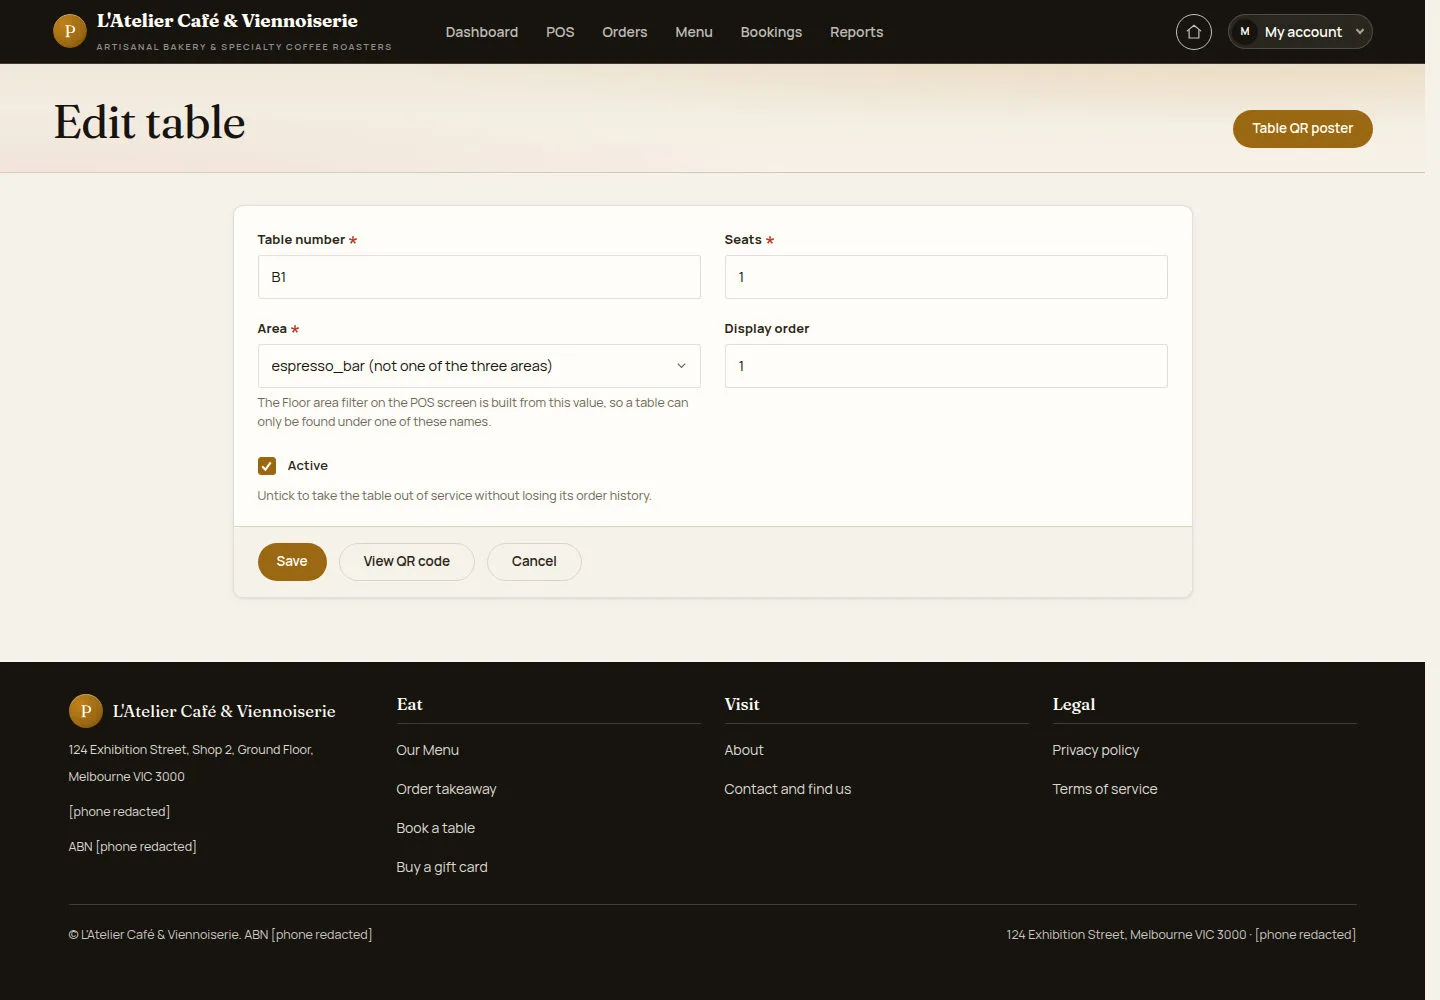Click the View QR code button
The width and height of the screenshot is (1440, 1000).
click(407, 562)
